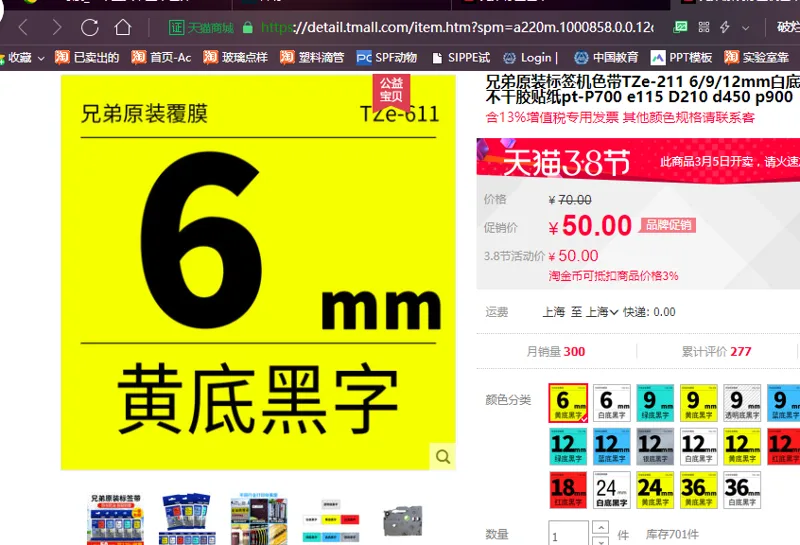This screenshot has width=800, height=545.
Task: Click the green padlock security icon
Action: tap(248, 27)
